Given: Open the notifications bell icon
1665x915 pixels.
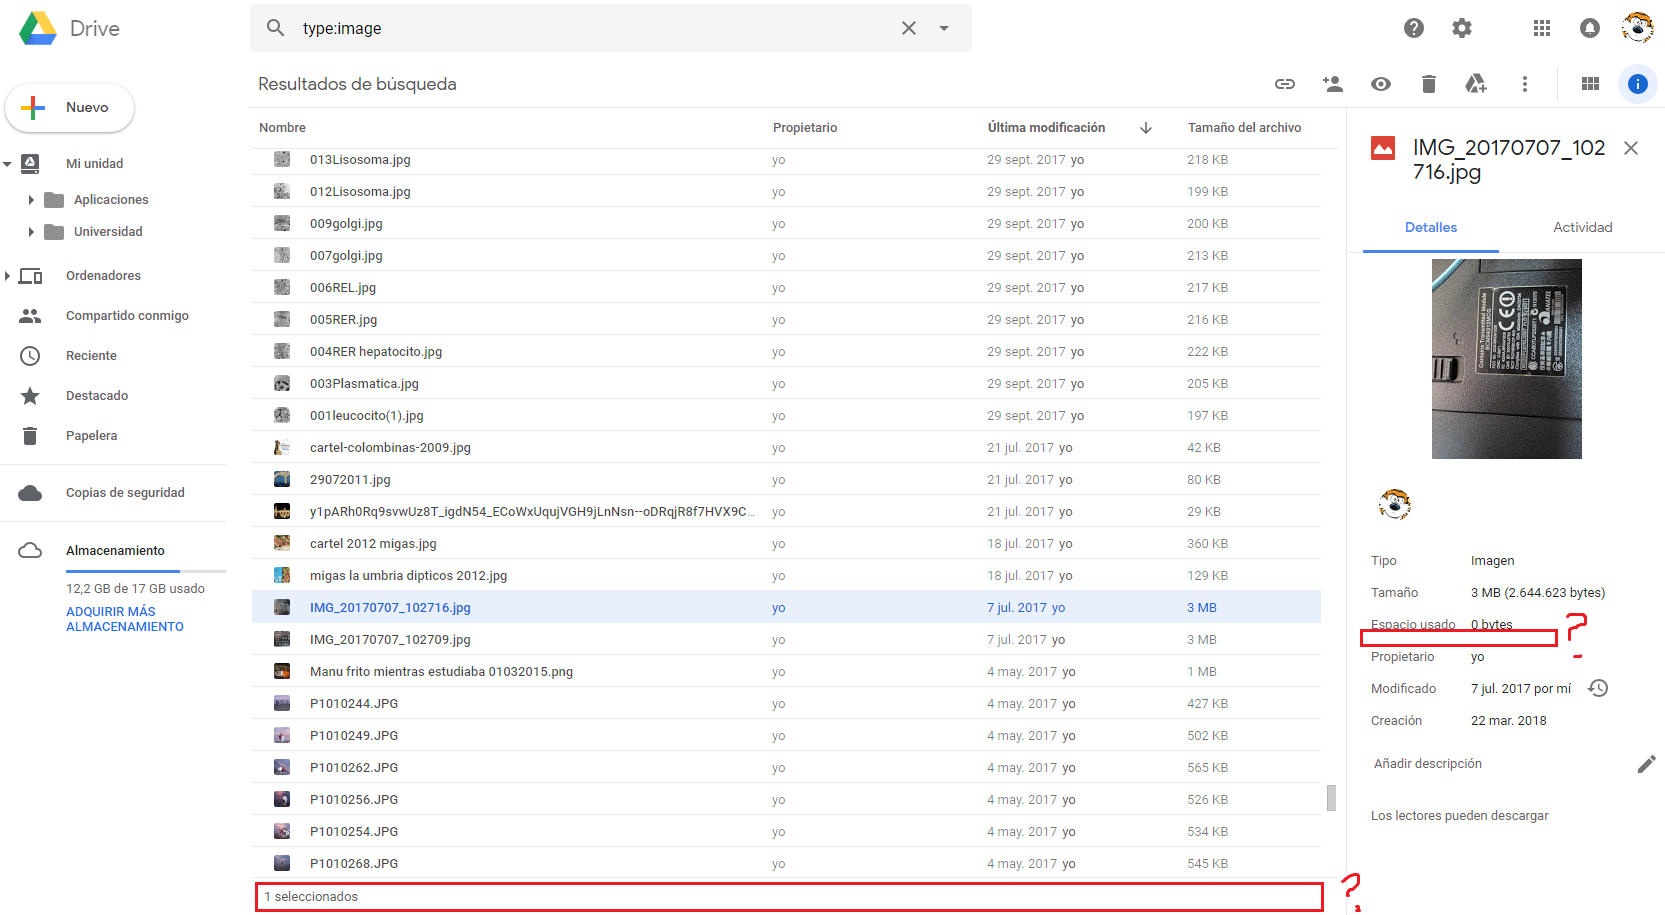Looking at the screenshot, I should (x=1590, y=28).
